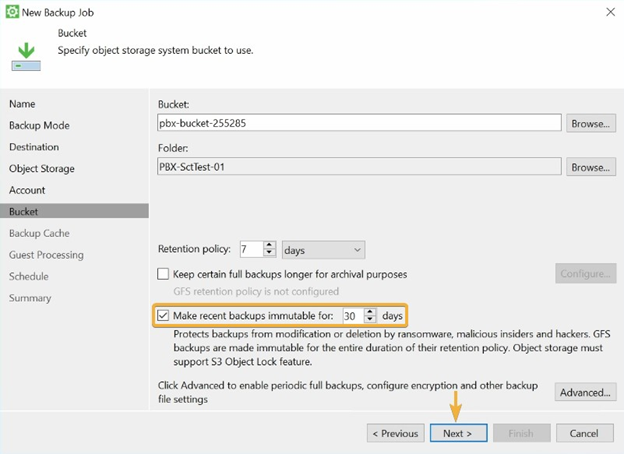Click Next to continue the wizard
Viewport: 624px width, 454px height.
(458, 433)
